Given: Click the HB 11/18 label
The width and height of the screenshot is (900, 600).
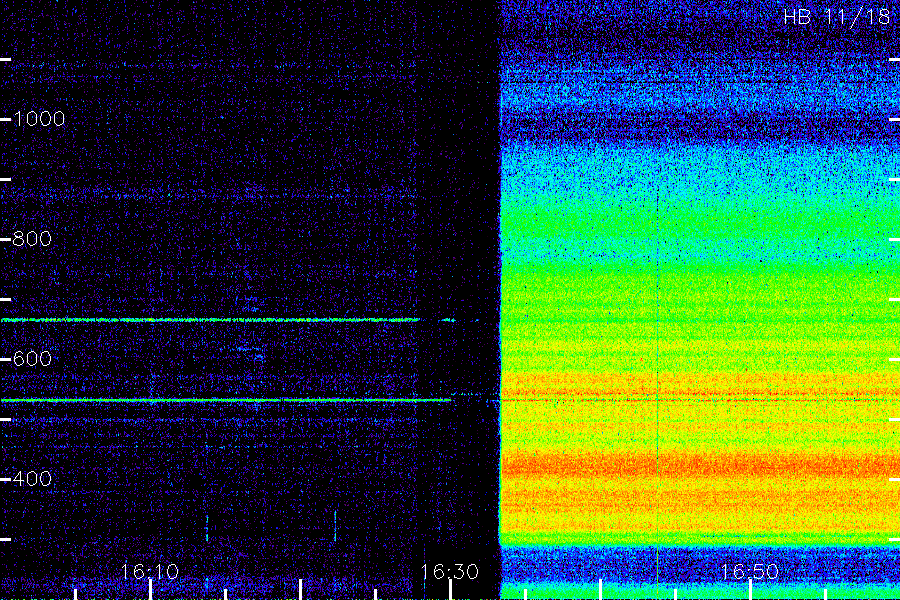Looking at the screenshot, I should [836, 17].
